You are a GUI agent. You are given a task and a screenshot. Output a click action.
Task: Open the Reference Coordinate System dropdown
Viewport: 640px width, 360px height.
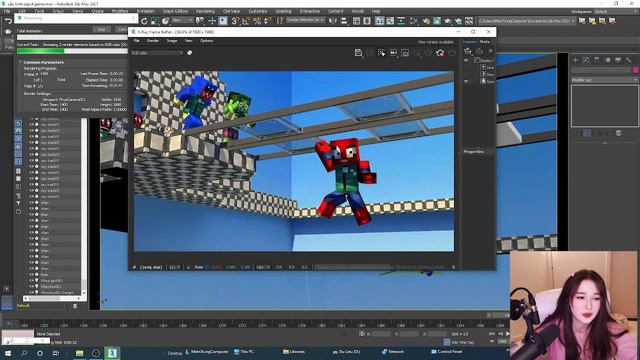coord(182,20)
